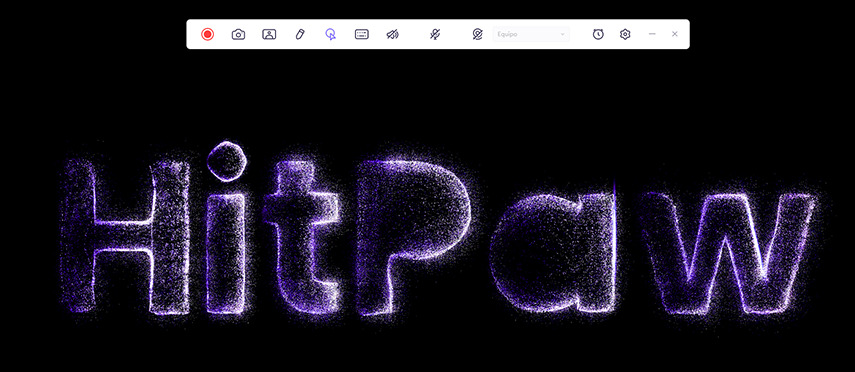Open the picture-in-picture webcam overlay icon
855x372 pixels.
269,34
